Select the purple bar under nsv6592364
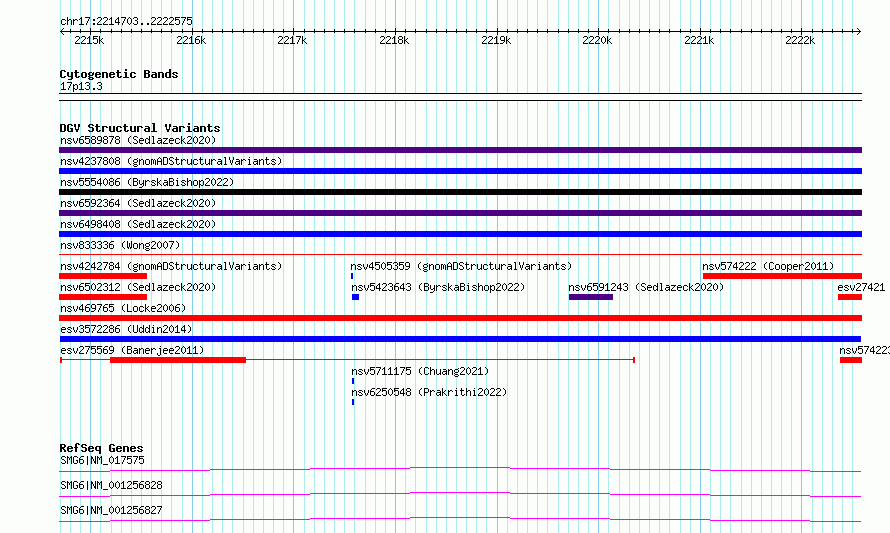 click(460, 213)
